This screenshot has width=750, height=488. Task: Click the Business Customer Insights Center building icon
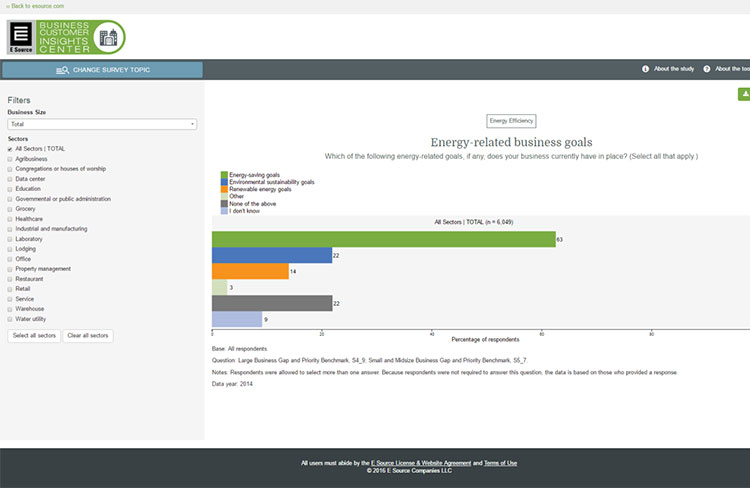pos(108,38)
